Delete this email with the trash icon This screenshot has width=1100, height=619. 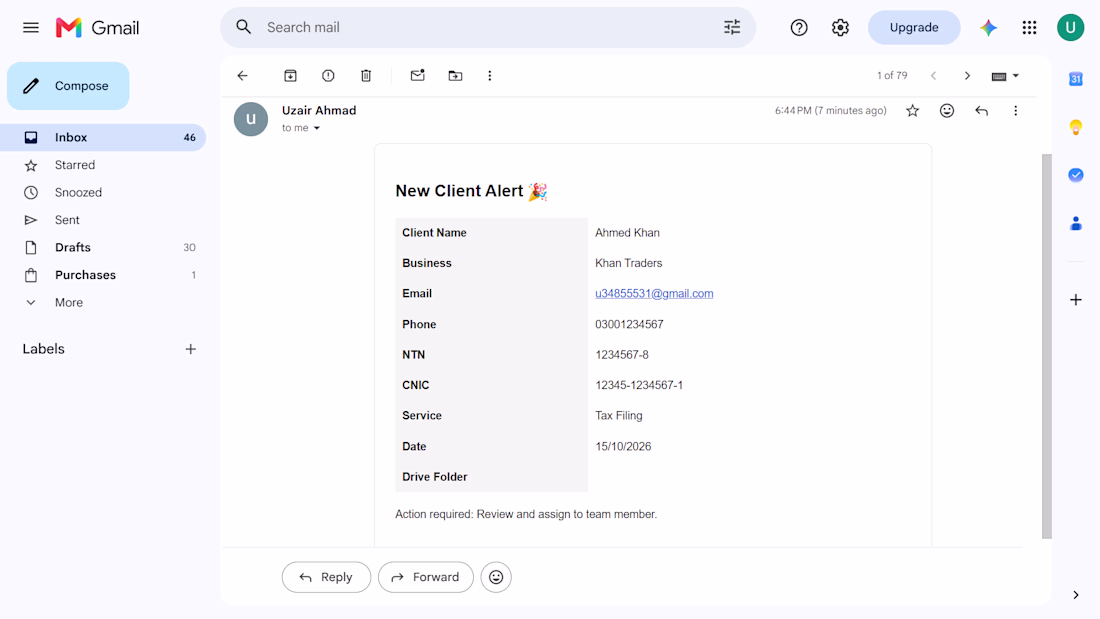coord(366,76)
